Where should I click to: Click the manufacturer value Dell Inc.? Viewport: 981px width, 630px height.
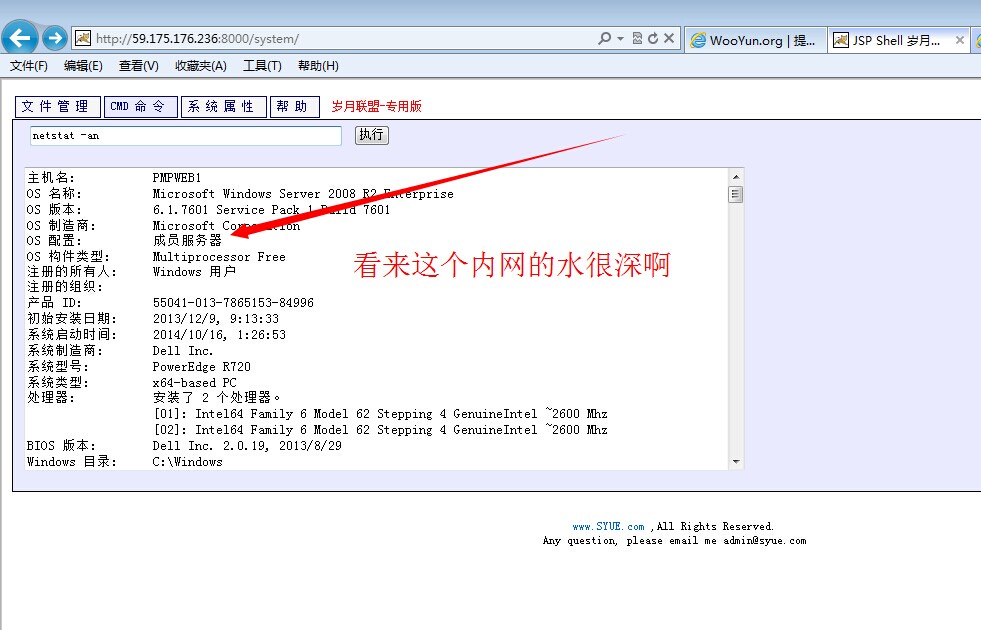[183, 351]
